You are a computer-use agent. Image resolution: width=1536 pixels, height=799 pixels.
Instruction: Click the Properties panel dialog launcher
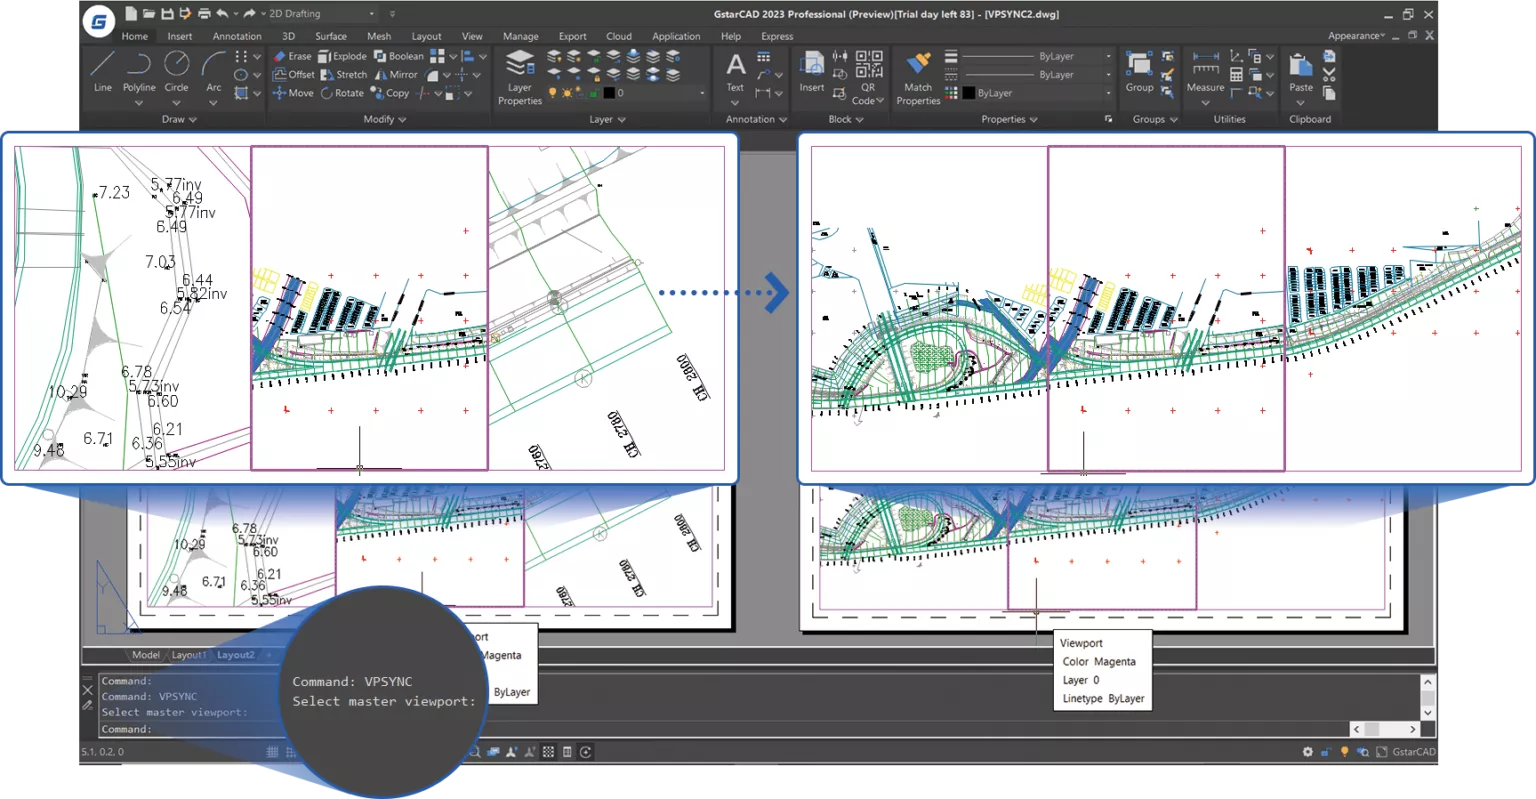point(1108,119)
